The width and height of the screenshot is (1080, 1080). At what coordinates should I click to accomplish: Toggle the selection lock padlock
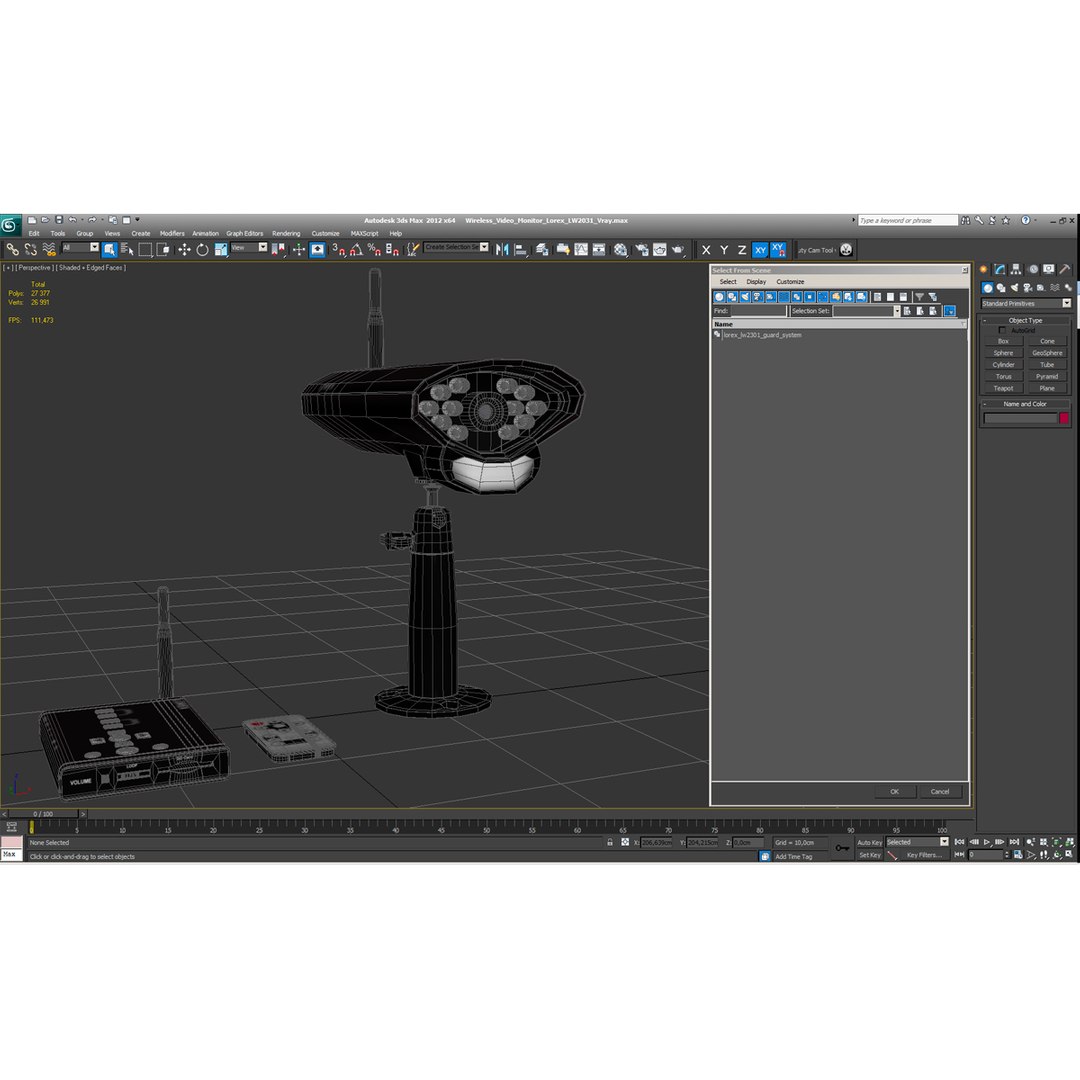pyautogui.click(x=610, y=842)
